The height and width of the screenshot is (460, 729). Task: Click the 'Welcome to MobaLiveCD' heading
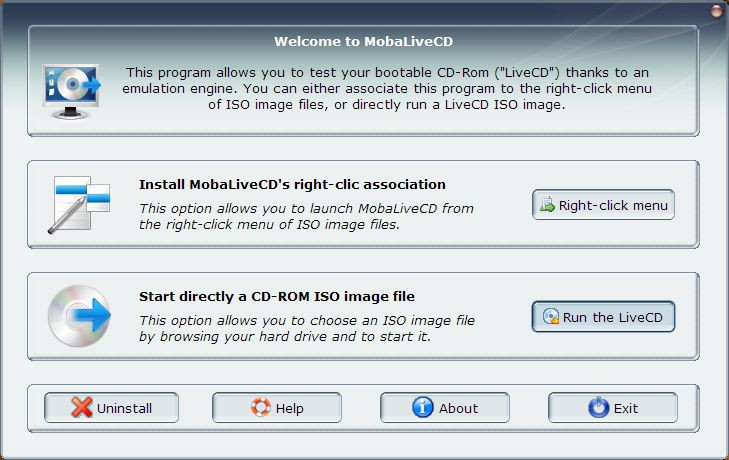(x=363, y=41)
